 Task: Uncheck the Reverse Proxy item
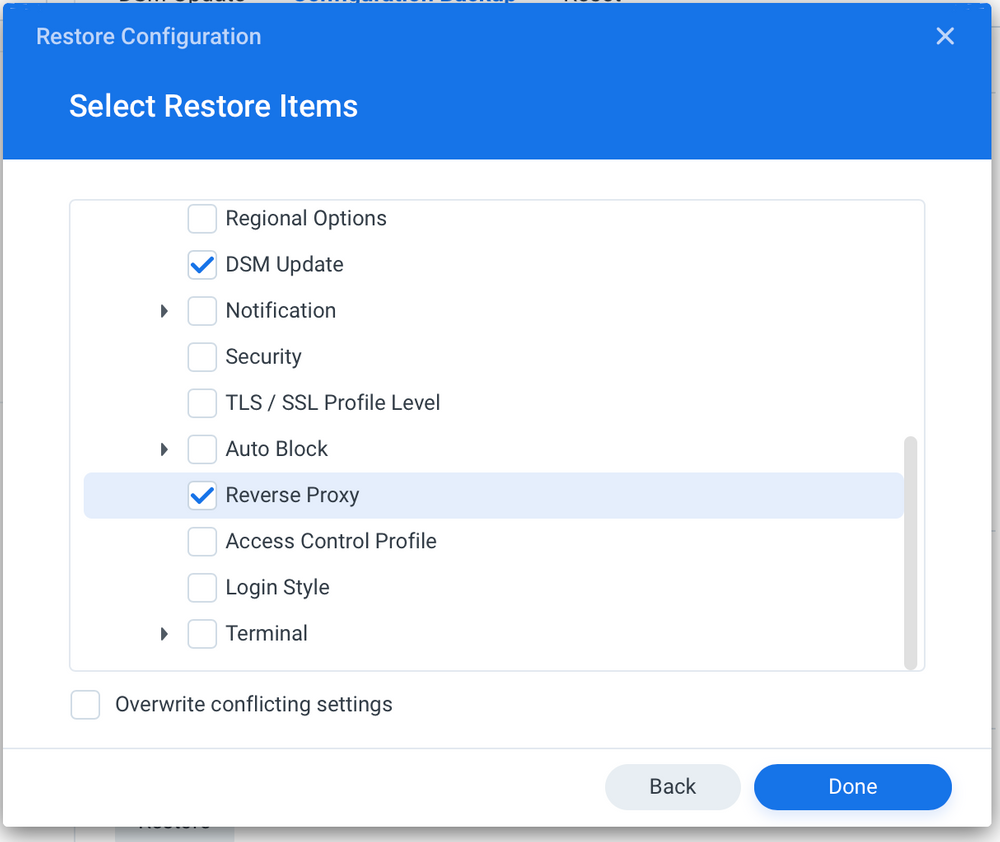pos(202,495)
